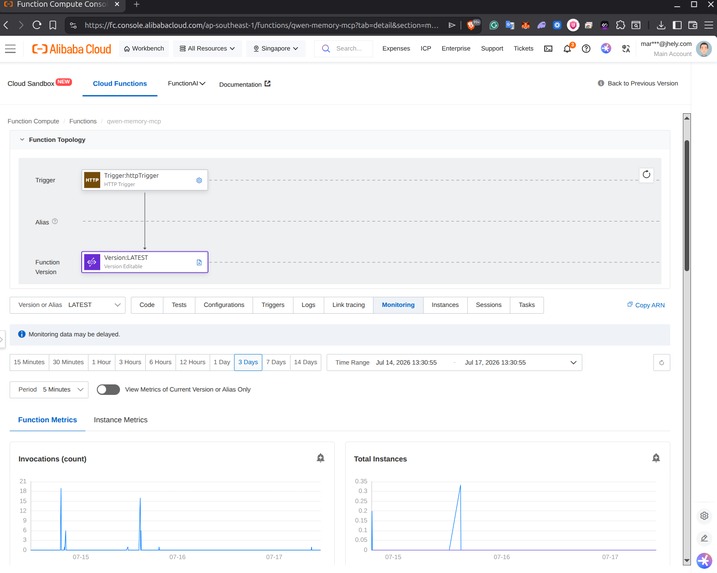Open the floating settings gear icon
The image size is (717, 573).
(x=704, y=516)
